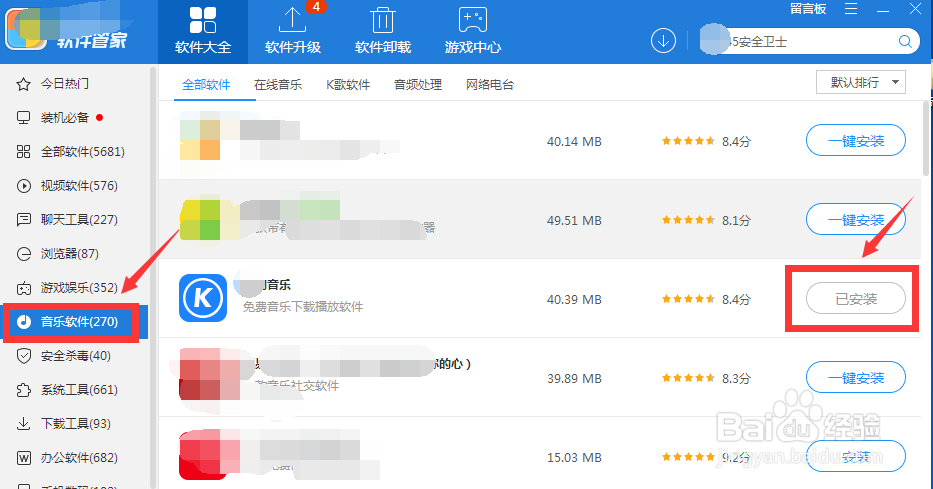933x489 pixels.
Task: Click the browser icon beside 浏览器
Action: [x=23, y=254]
